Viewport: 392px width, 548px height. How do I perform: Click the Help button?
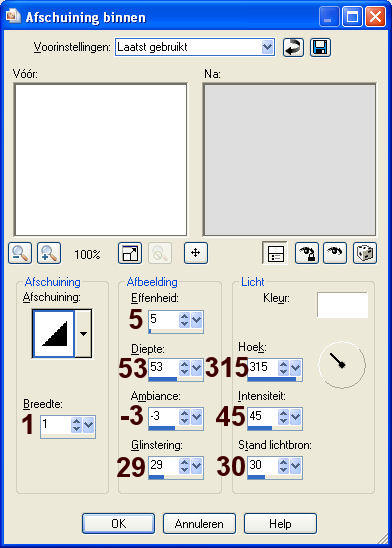tap(280, 524)
